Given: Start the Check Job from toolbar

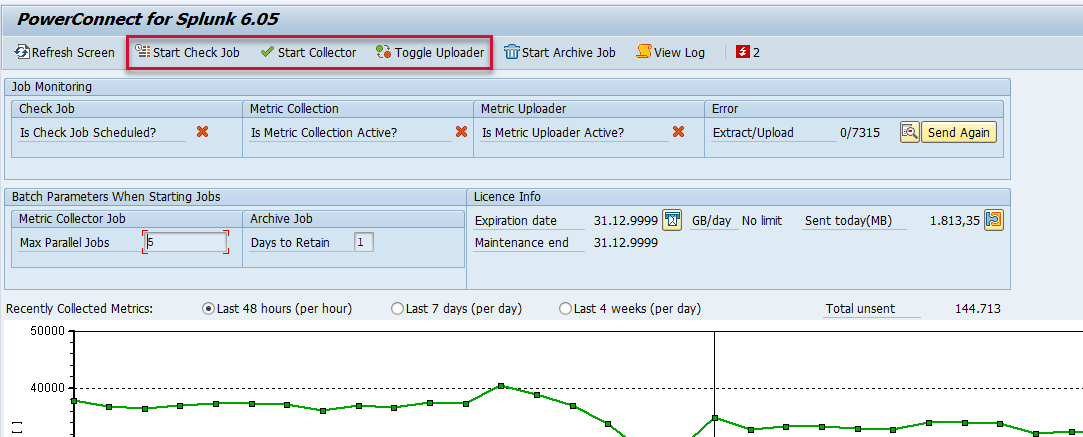Looking at the screenshot, I should pos(188,52).
